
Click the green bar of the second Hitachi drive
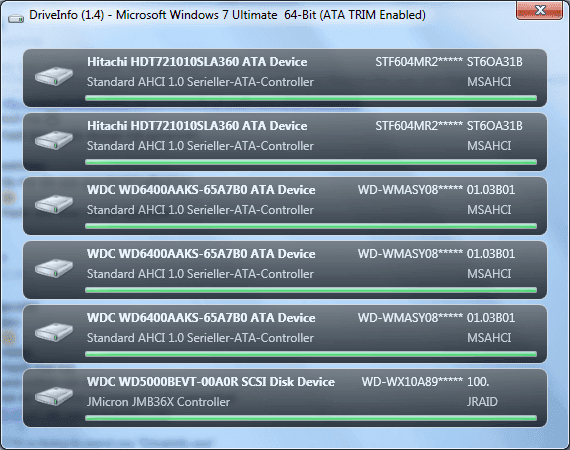click(311, 162)
